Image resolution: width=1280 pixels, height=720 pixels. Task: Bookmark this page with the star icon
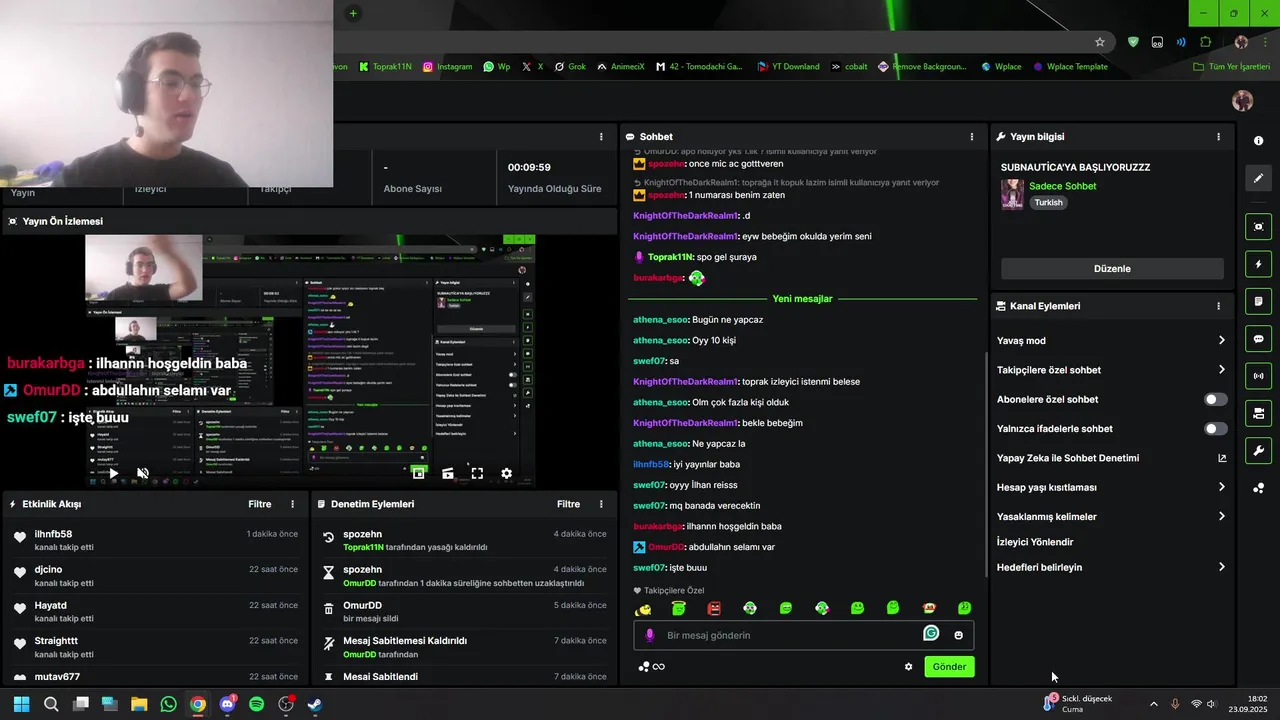pyautogui.click(x=1100, y=42)
